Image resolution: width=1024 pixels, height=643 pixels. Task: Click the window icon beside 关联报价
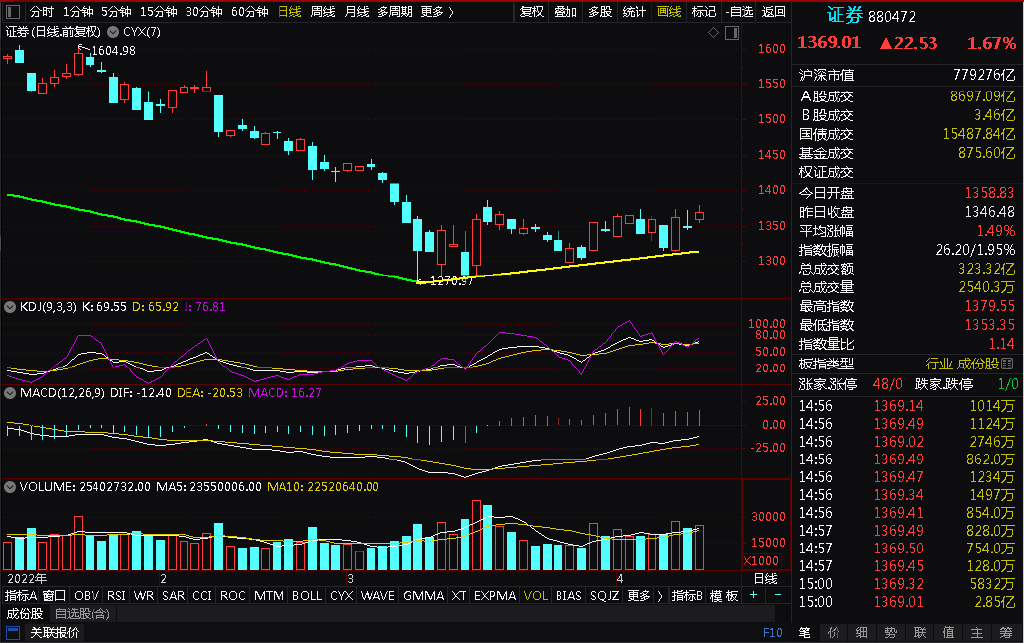(x=12, y=633)
